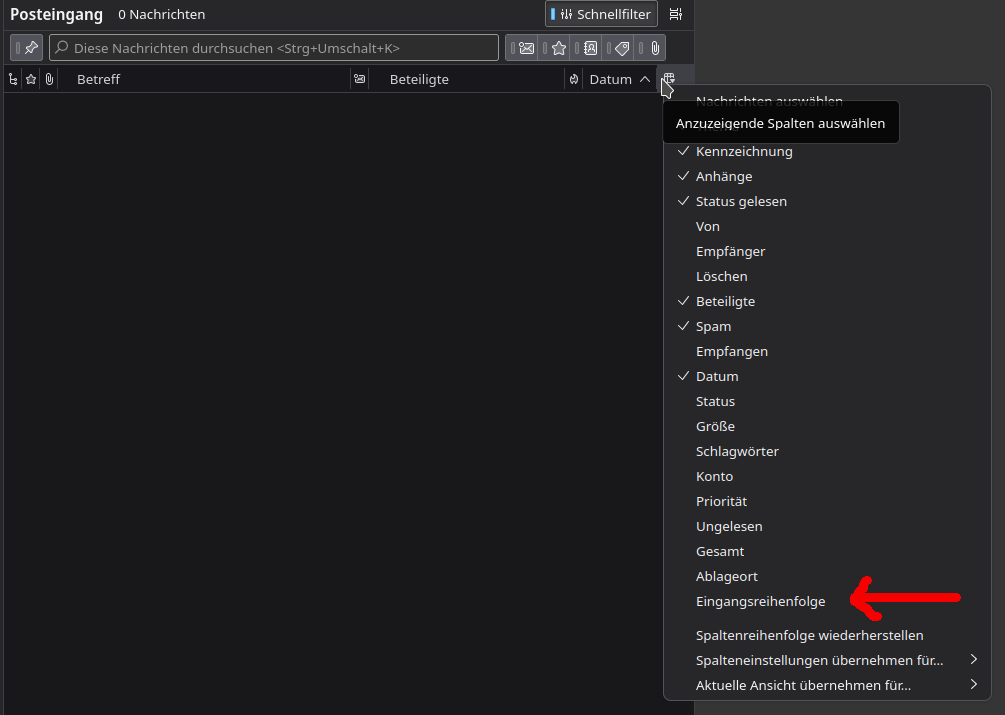Filter messages by tag icon
This screenshot has width=1005, height=715.
pos(622,48)
